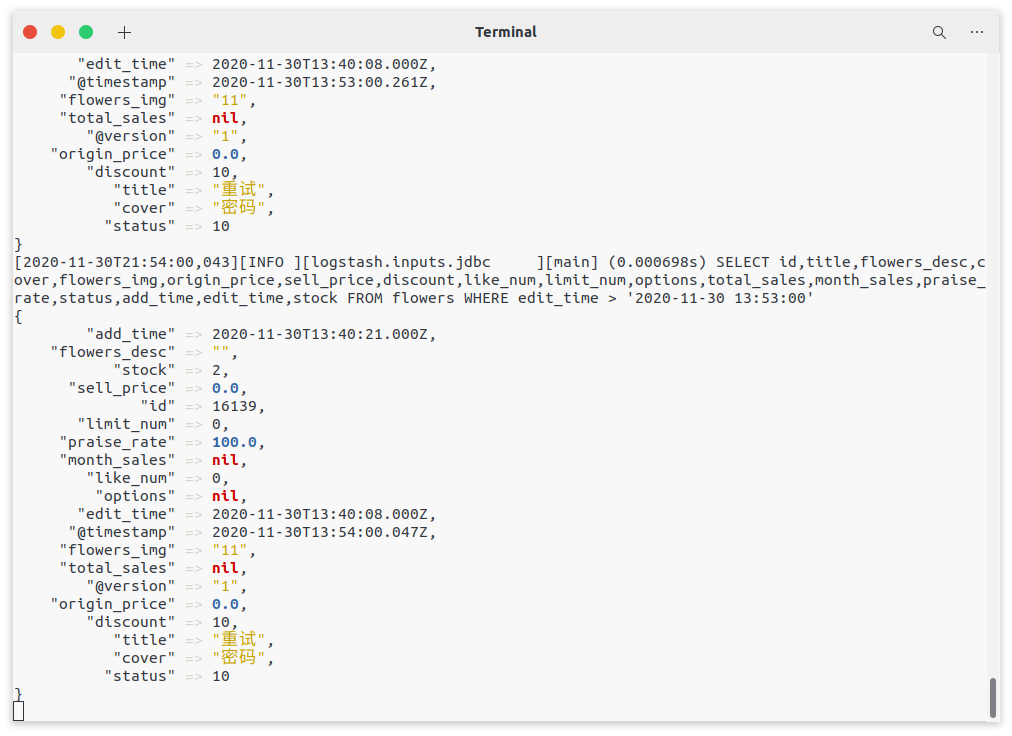The width and height of the screenshot is (1012, 736).
Task: Click the id value 16139
Action: [239, 406]
